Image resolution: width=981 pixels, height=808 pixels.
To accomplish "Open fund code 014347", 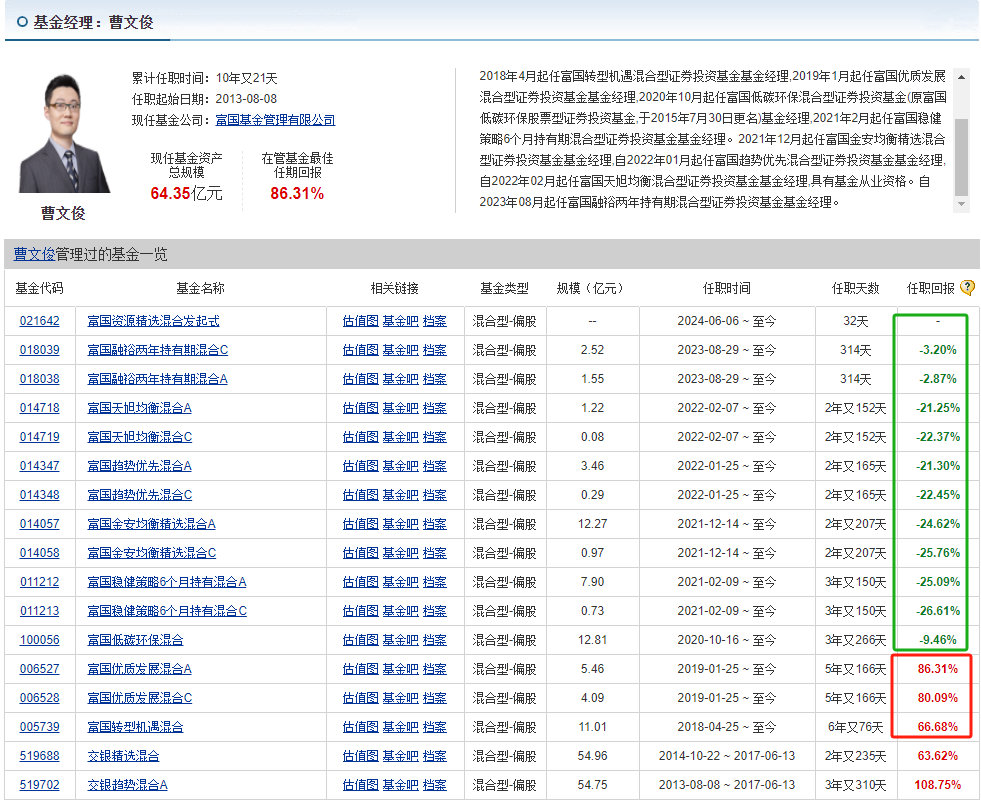I will (x=39, y=466).
